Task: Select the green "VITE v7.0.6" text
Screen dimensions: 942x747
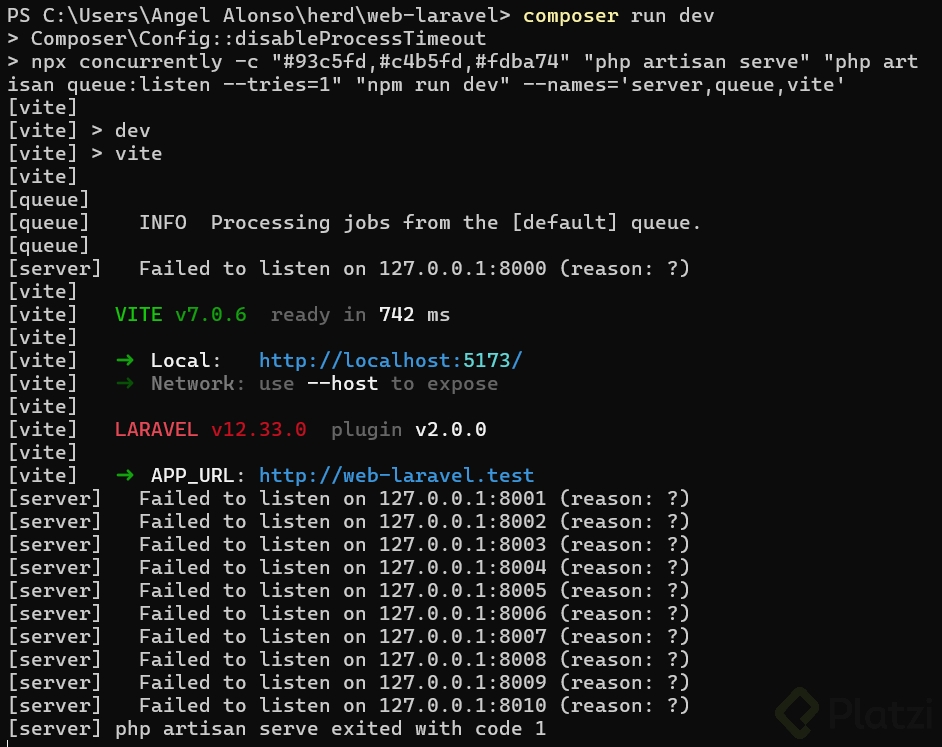Action: (180, 315)
